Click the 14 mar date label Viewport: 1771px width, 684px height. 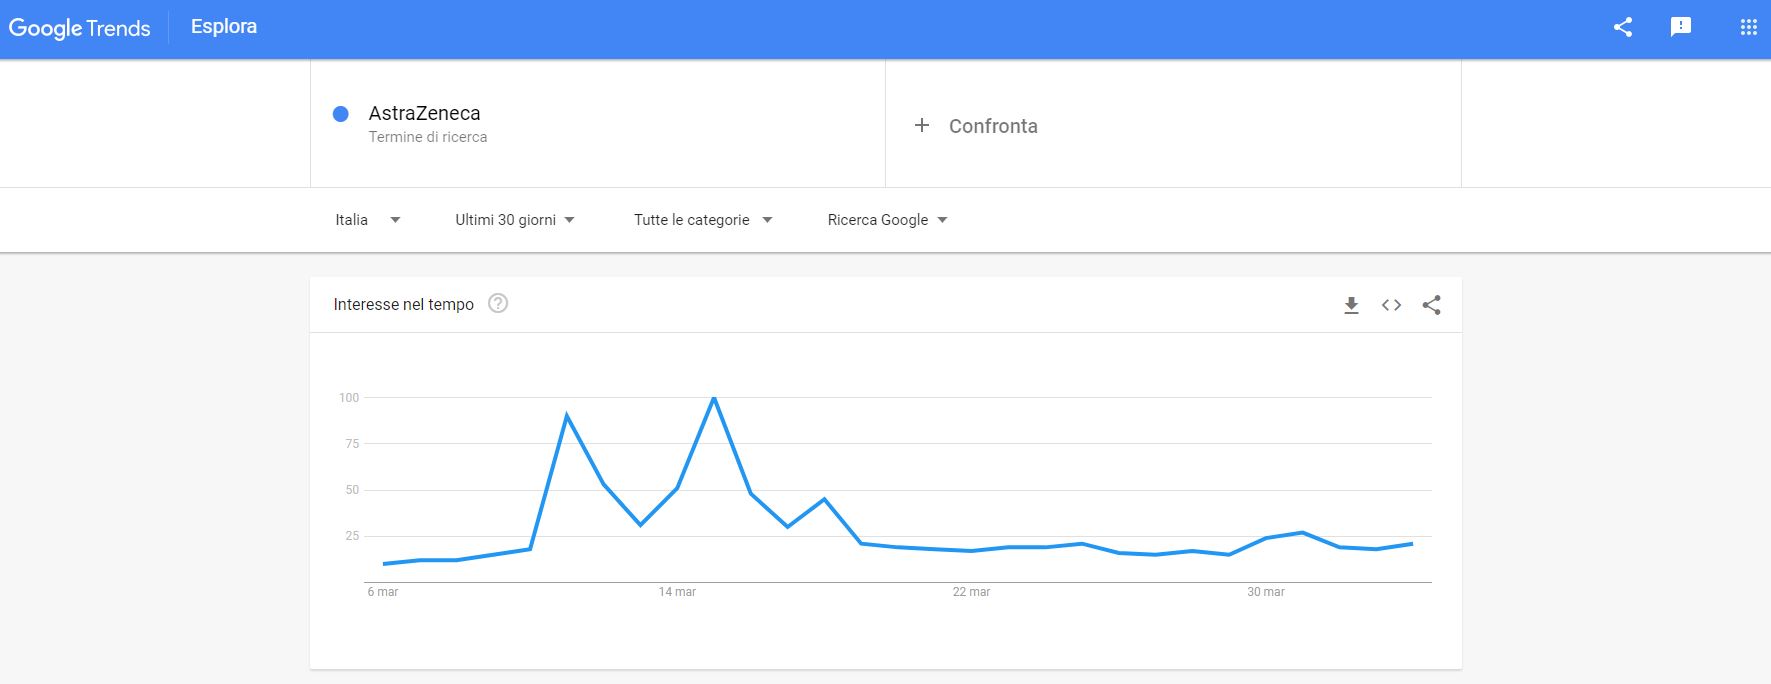(x=677, y=592)
